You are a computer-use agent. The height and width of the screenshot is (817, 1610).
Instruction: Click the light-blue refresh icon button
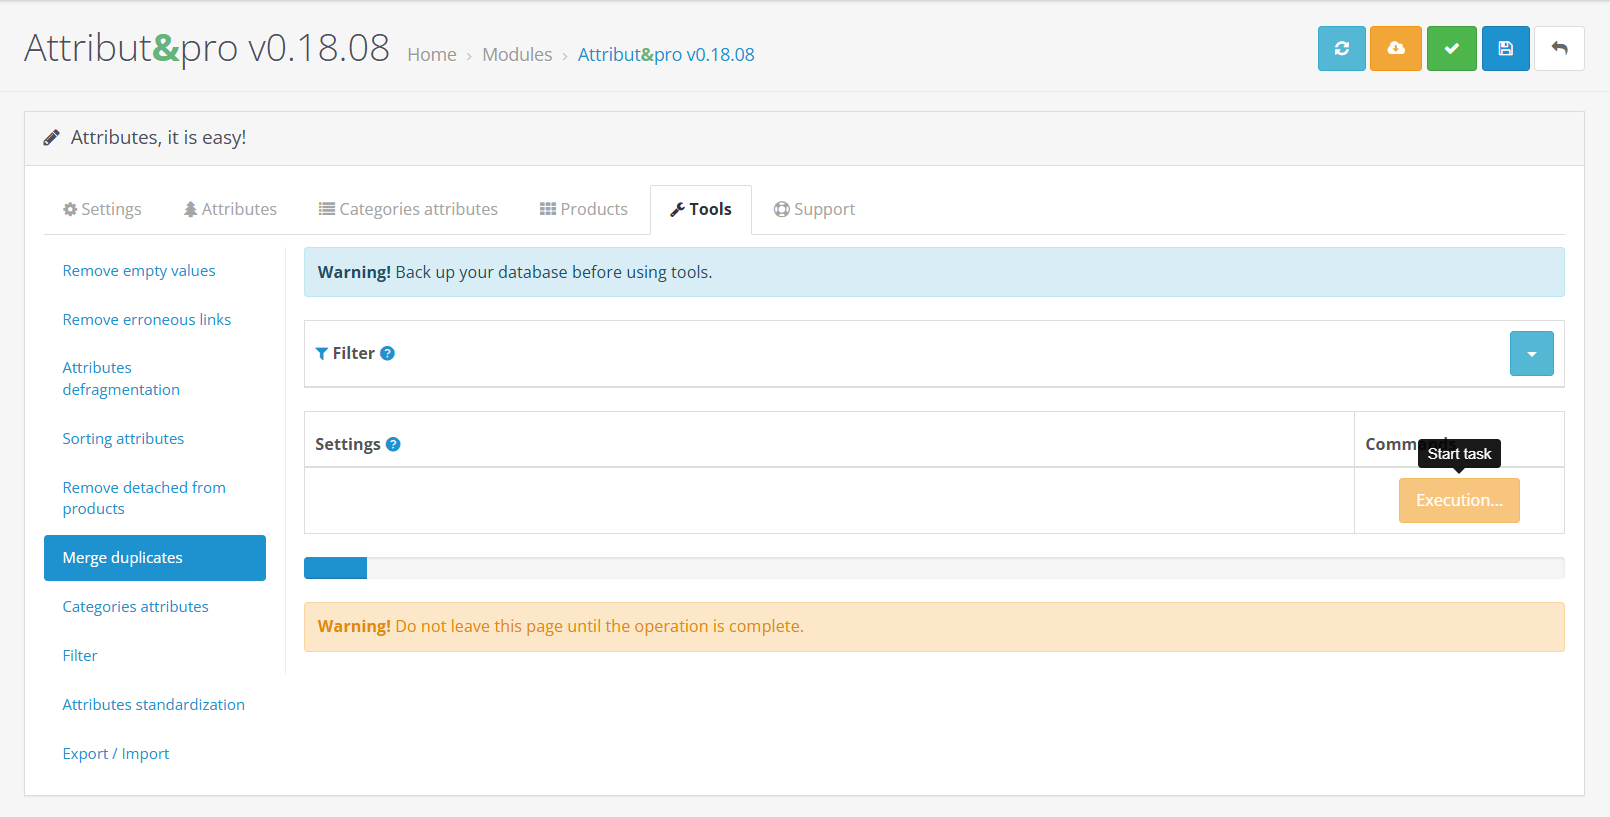pyautogui.click(x=1341, y=48)
